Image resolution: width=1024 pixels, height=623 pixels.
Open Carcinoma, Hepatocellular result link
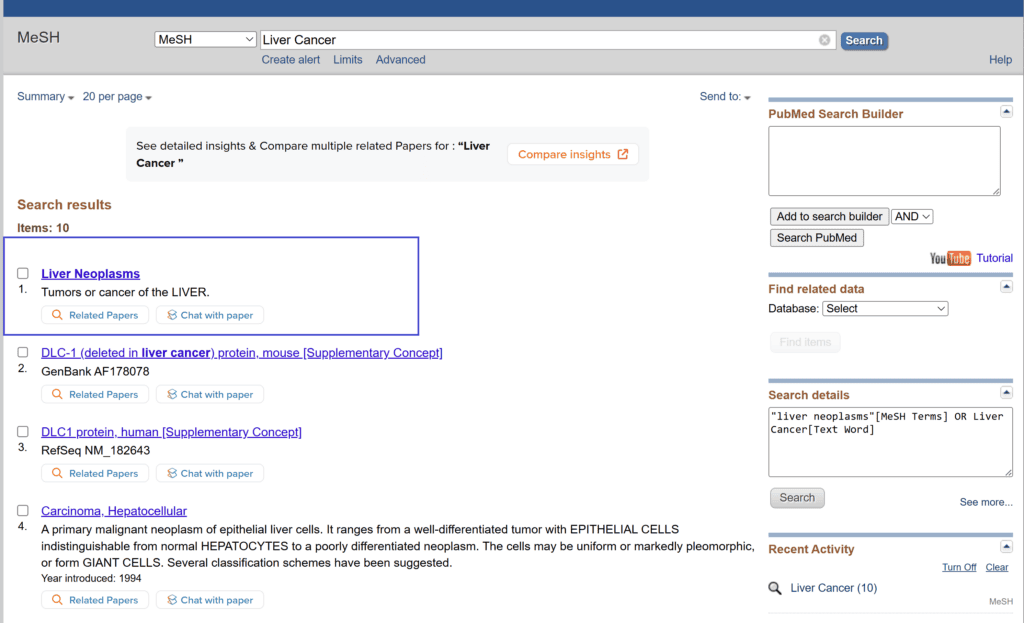[x=114, y=511]
